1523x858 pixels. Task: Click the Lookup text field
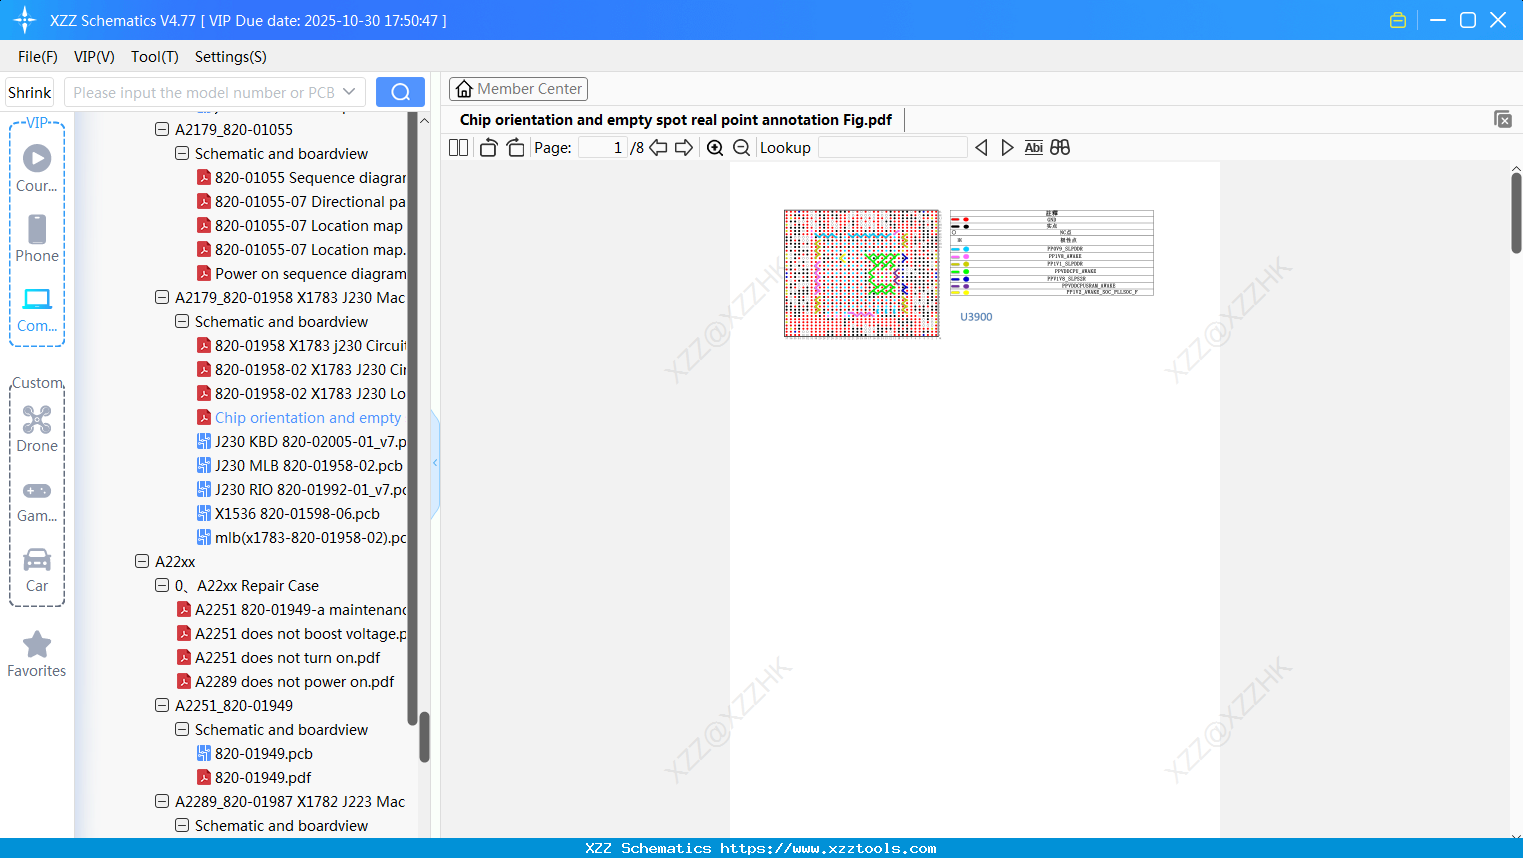[x=892, y=147]
